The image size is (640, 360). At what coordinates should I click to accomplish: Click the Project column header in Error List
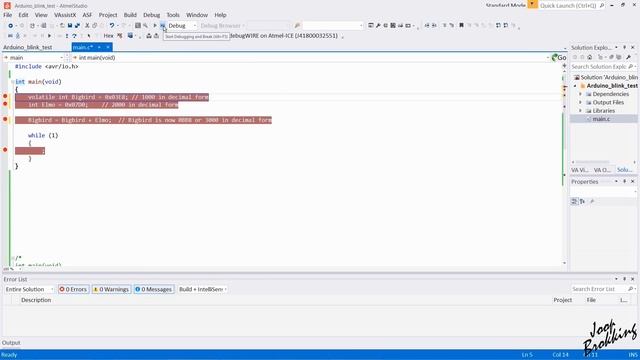562,300
